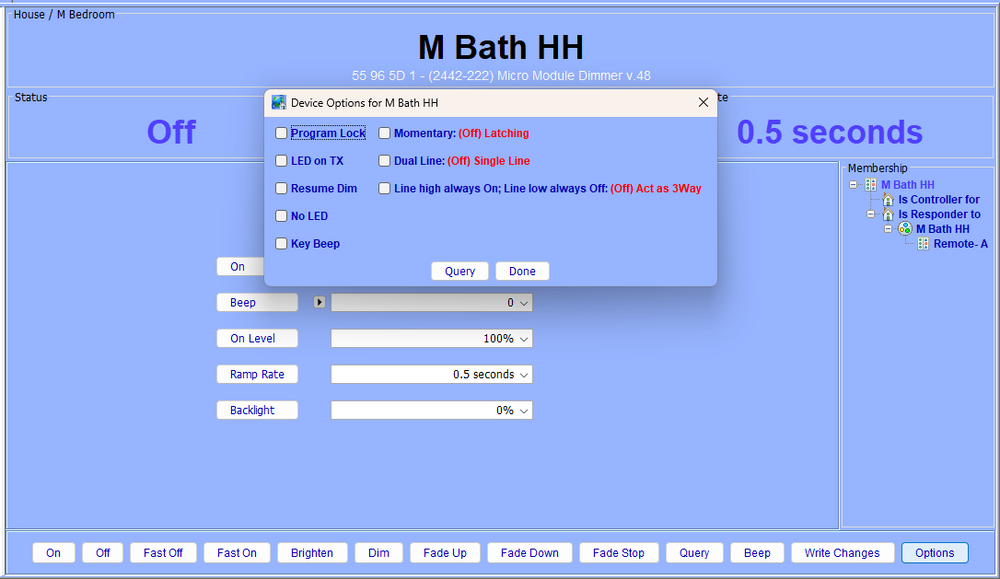Click the Write Changes button
This screenshot has width=1000, height=579.
pyautogui.click(x=842, y=553)
